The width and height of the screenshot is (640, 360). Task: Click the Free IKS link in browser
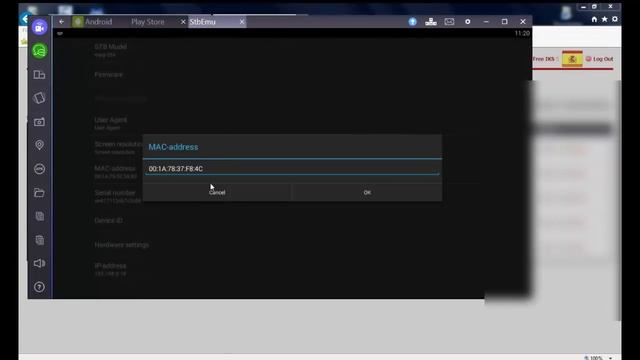tap(544, 59)
